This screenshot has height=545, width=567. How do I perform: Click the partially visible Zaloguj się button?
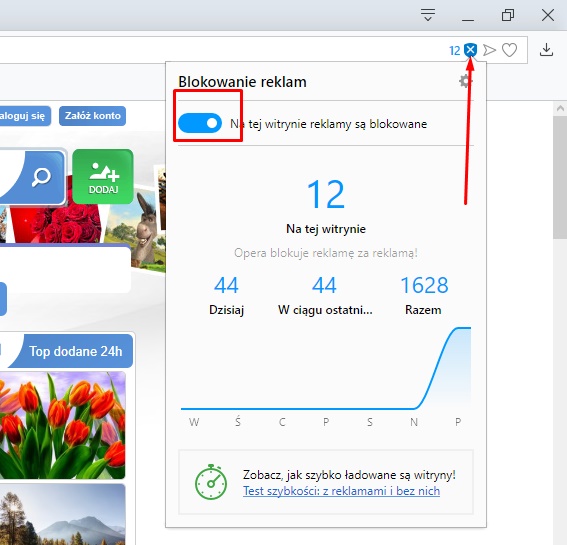[x=25, y=116]
